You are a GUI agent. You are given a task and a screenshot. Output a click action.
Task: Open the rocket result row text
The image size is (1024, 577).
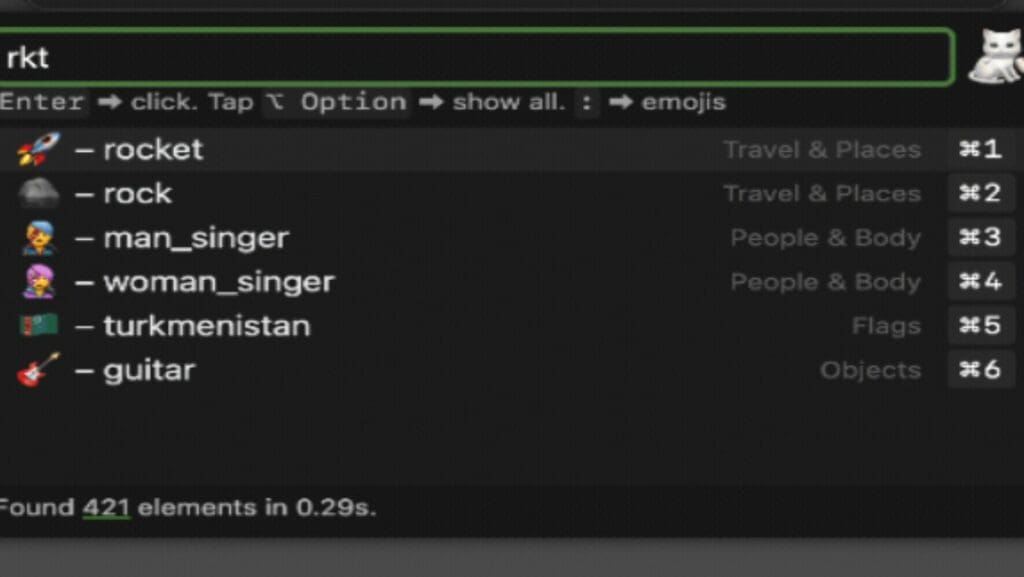(153, 149)
